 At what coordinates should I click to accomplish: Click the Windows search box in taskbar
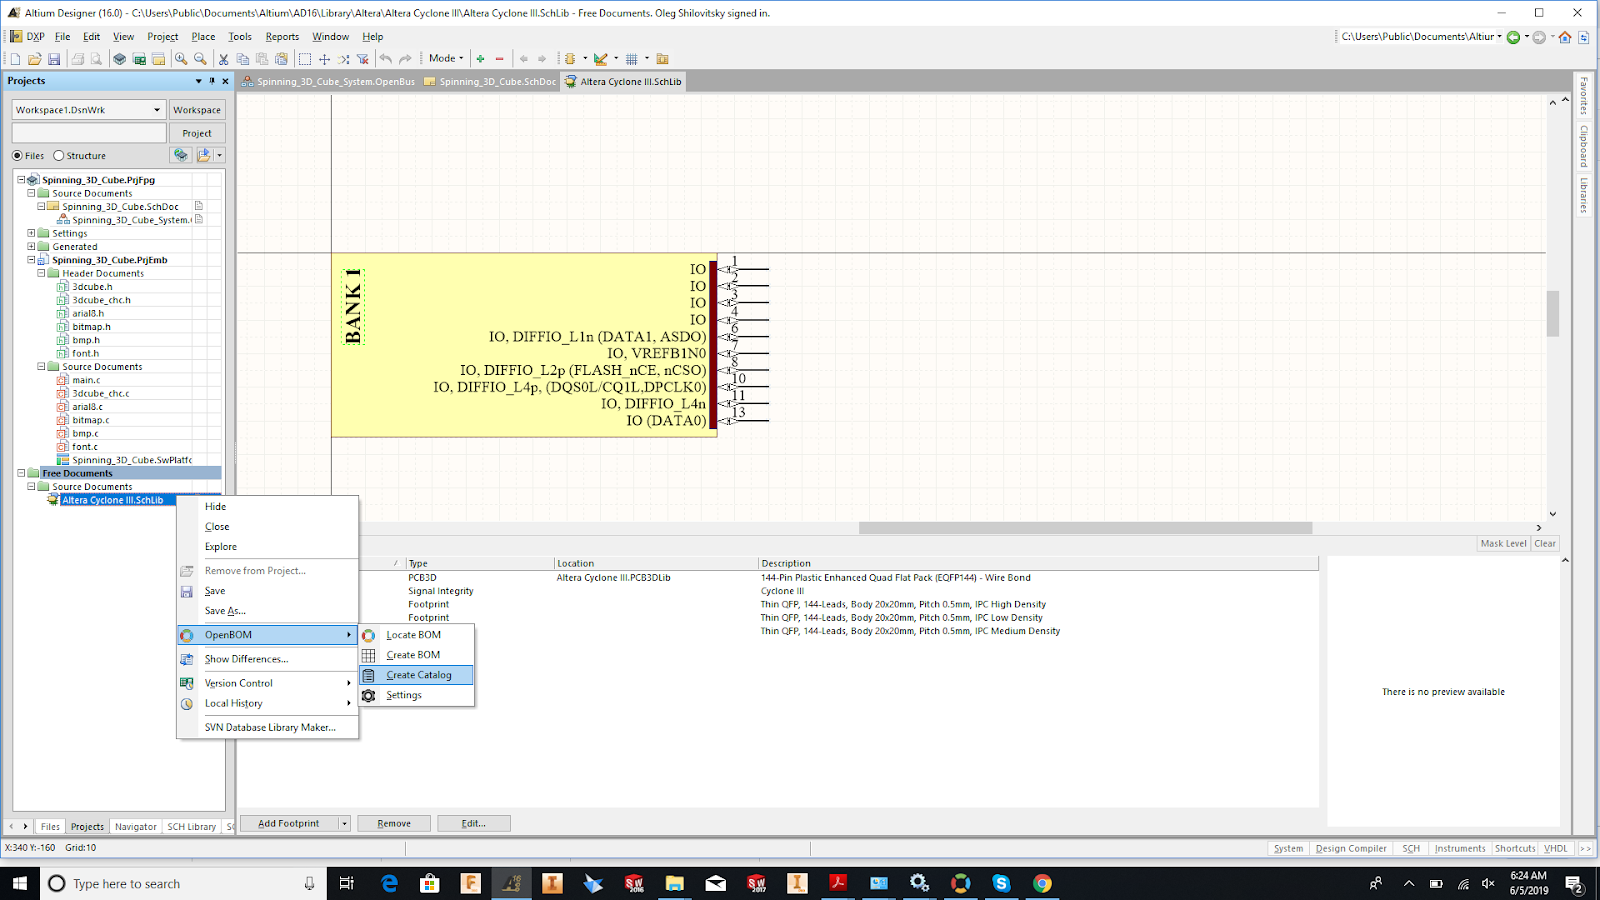click(x=183, y=883)
